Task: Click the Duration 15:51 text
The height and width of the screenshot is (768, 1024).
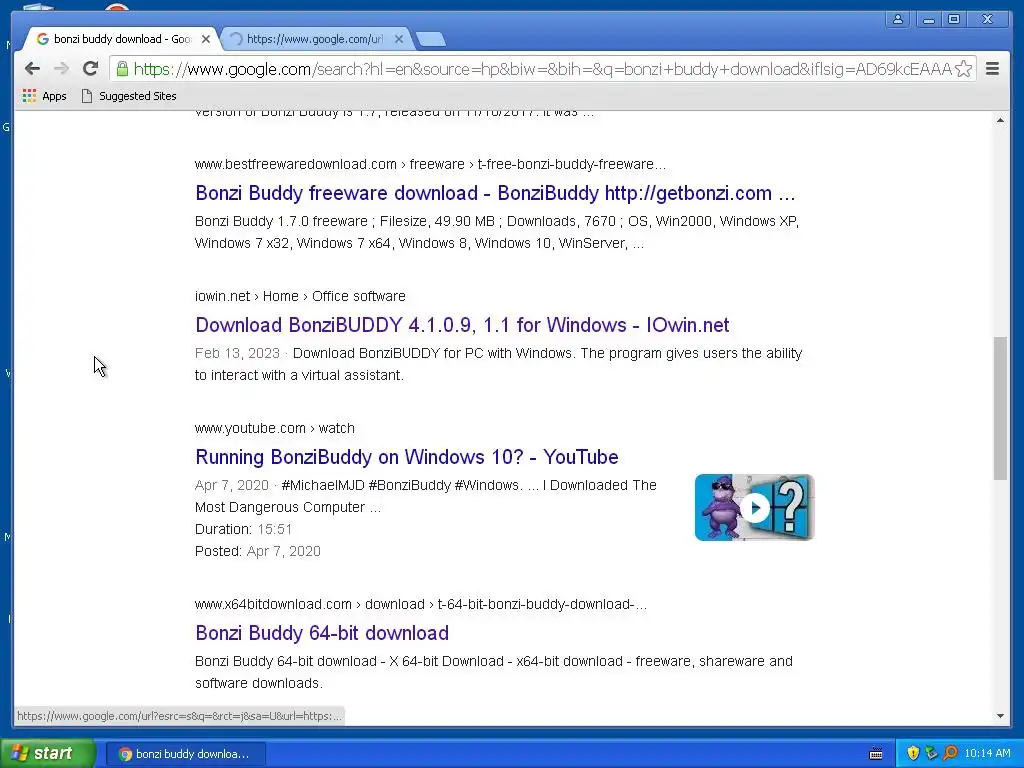Action: coord(243,529)
